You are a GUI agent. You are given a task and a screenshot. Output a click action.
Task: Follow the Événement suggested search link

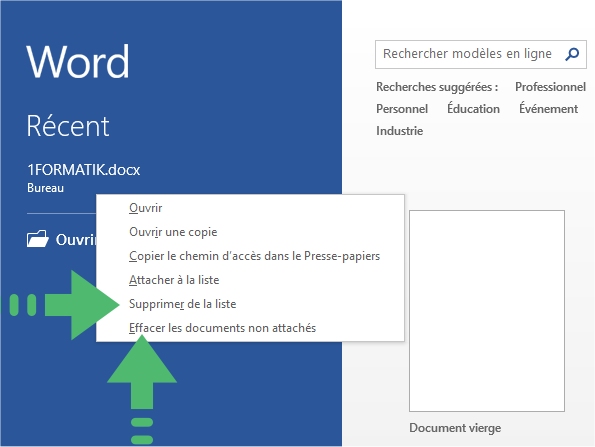548,109
